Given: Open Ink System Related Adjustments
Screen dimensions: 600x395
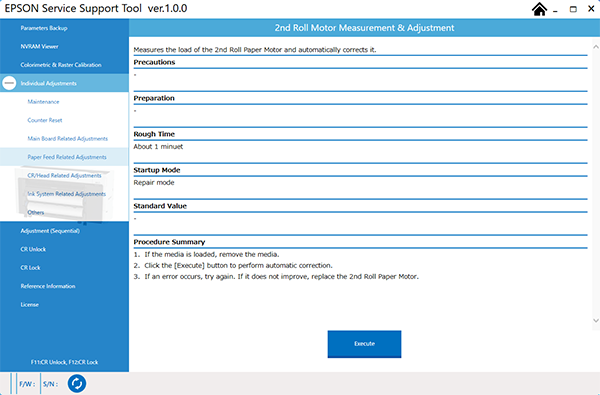Looking at the screenshot, I should click(67, 194).
